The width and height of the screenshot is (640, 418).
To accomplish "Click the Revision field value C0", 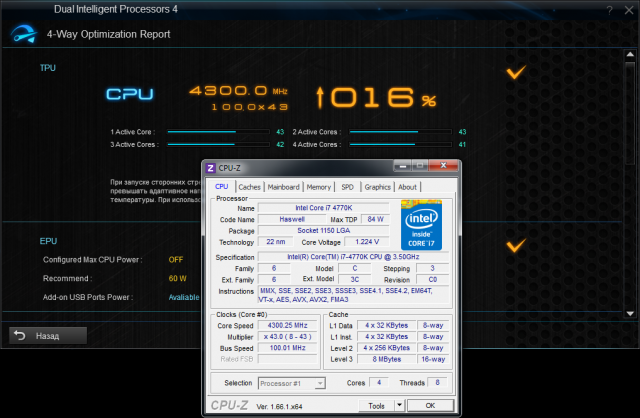I will pos(433,280).
